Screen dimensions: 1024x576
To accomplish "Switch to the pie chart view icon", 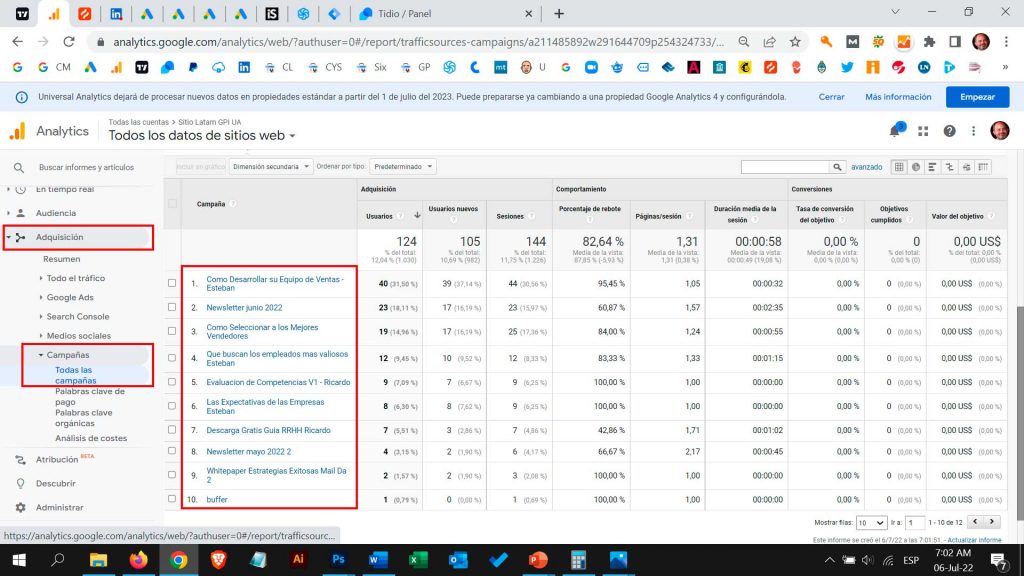I will (x=916, y=167).
